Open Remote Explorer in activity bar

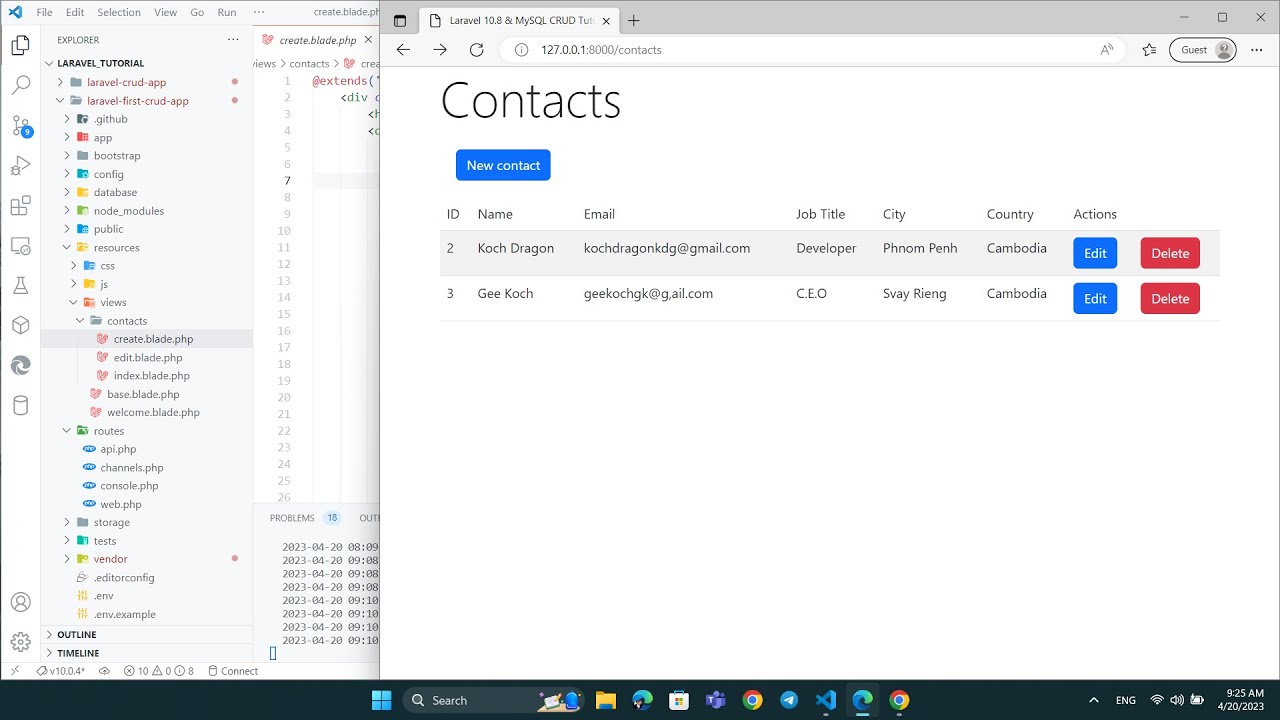pos(20,246)
